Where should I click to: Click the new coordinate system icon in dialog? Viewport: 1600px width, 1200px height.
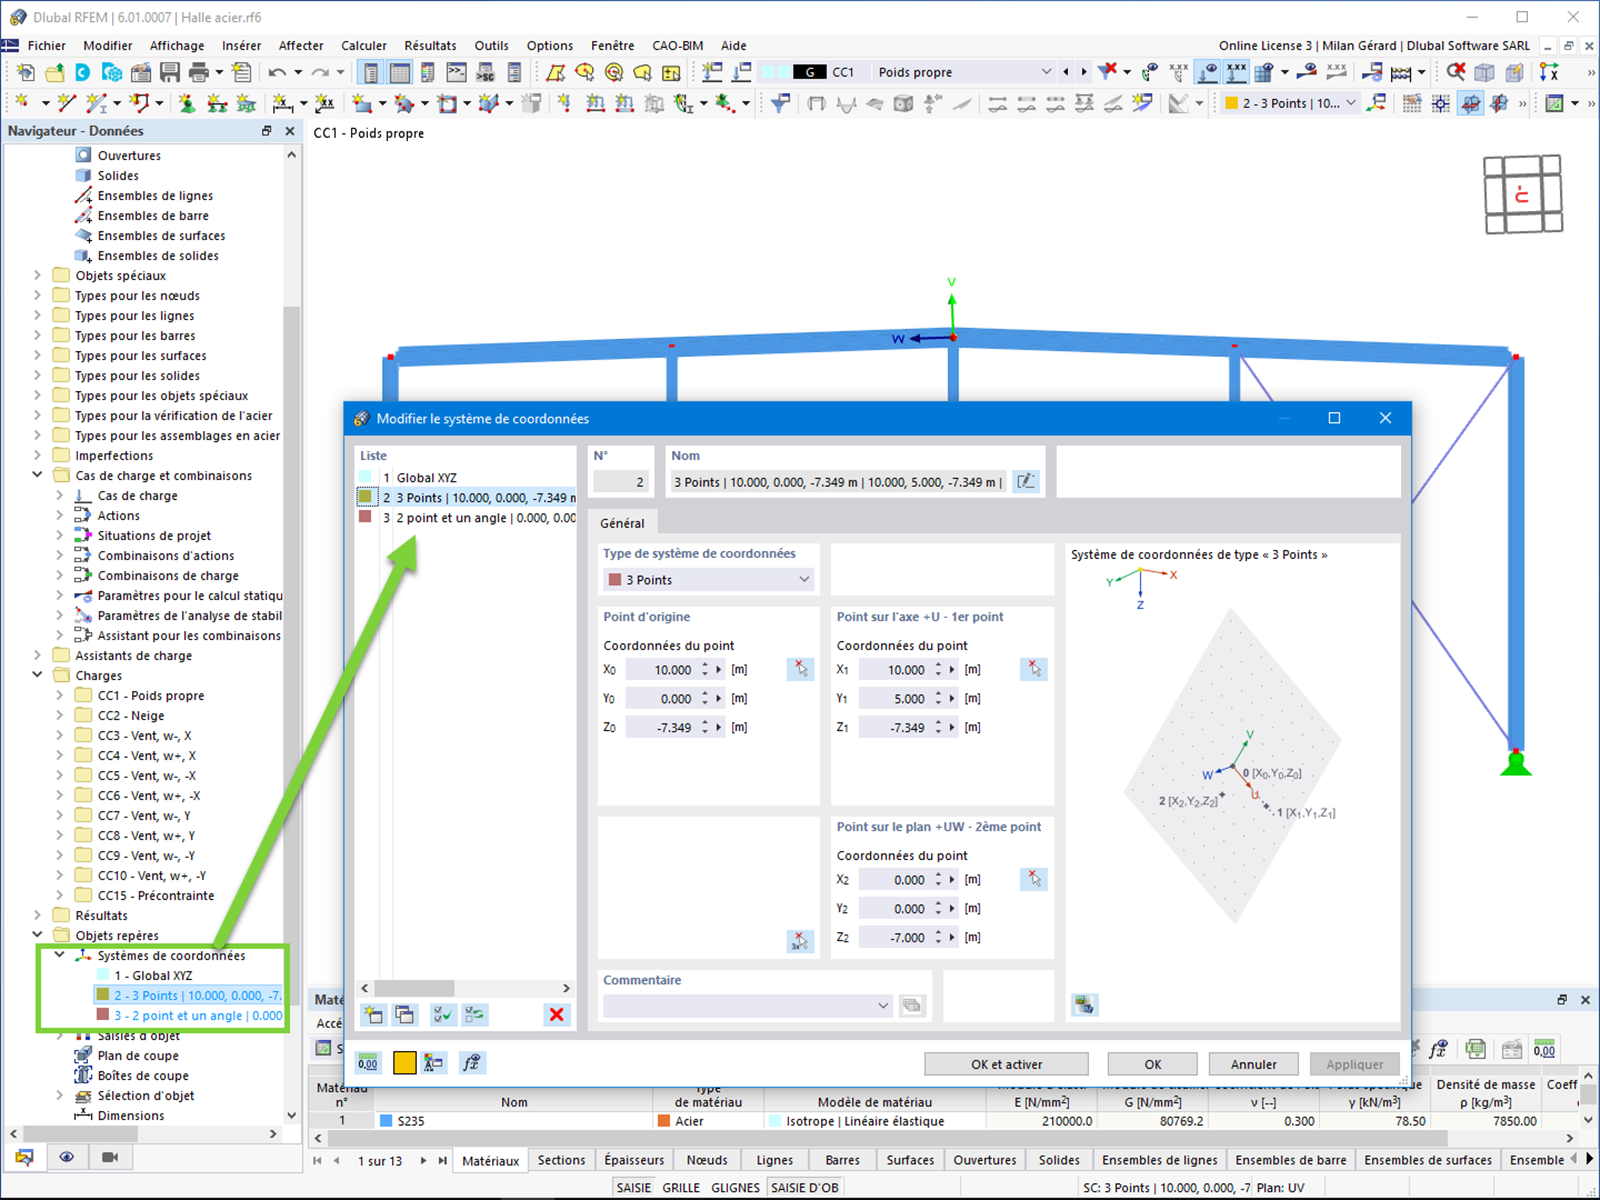coord(374,1015)
